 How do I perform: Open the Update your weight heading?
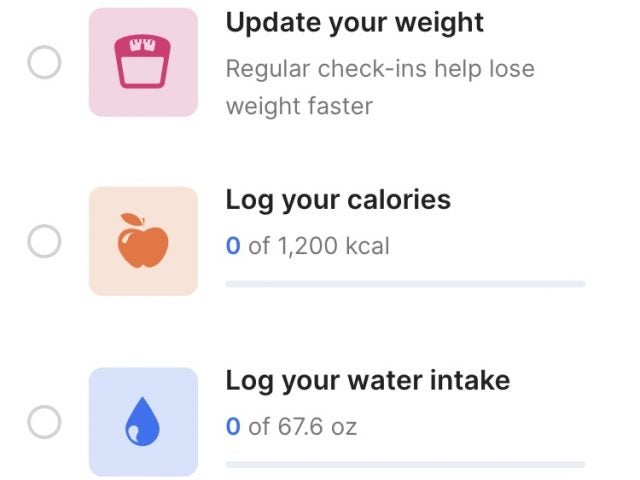[x=355, y=22]
